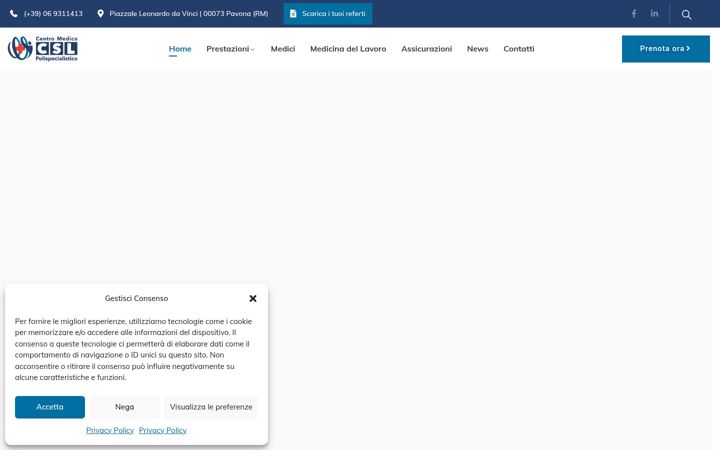720x450 pixels.
Task: Click the Prenota ora button
Action: tap(666, 49)
